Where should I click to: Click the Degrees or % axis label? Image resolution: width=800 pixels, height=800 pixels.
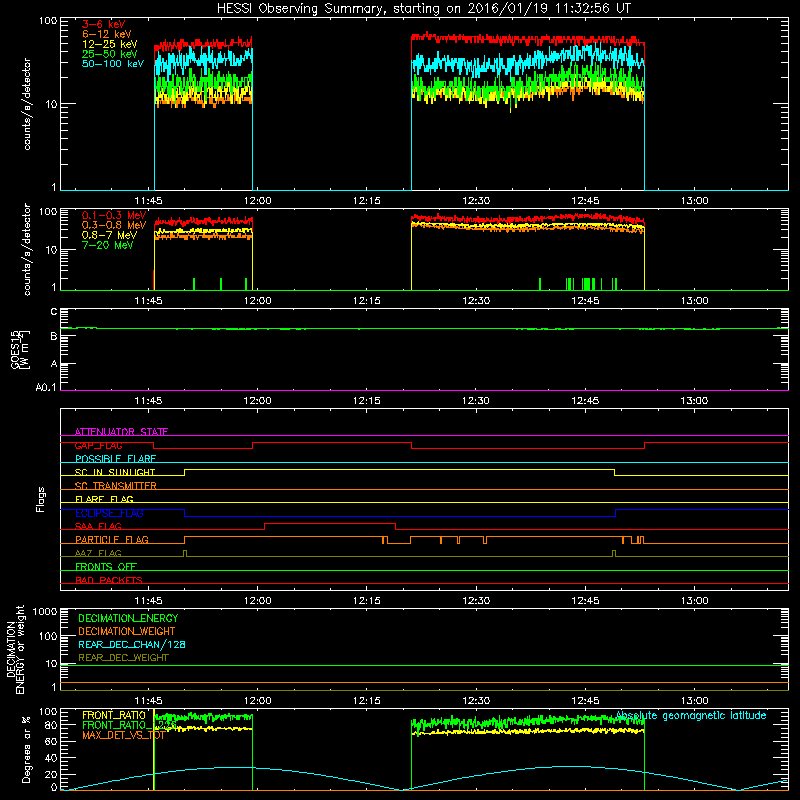pos(26,749)
